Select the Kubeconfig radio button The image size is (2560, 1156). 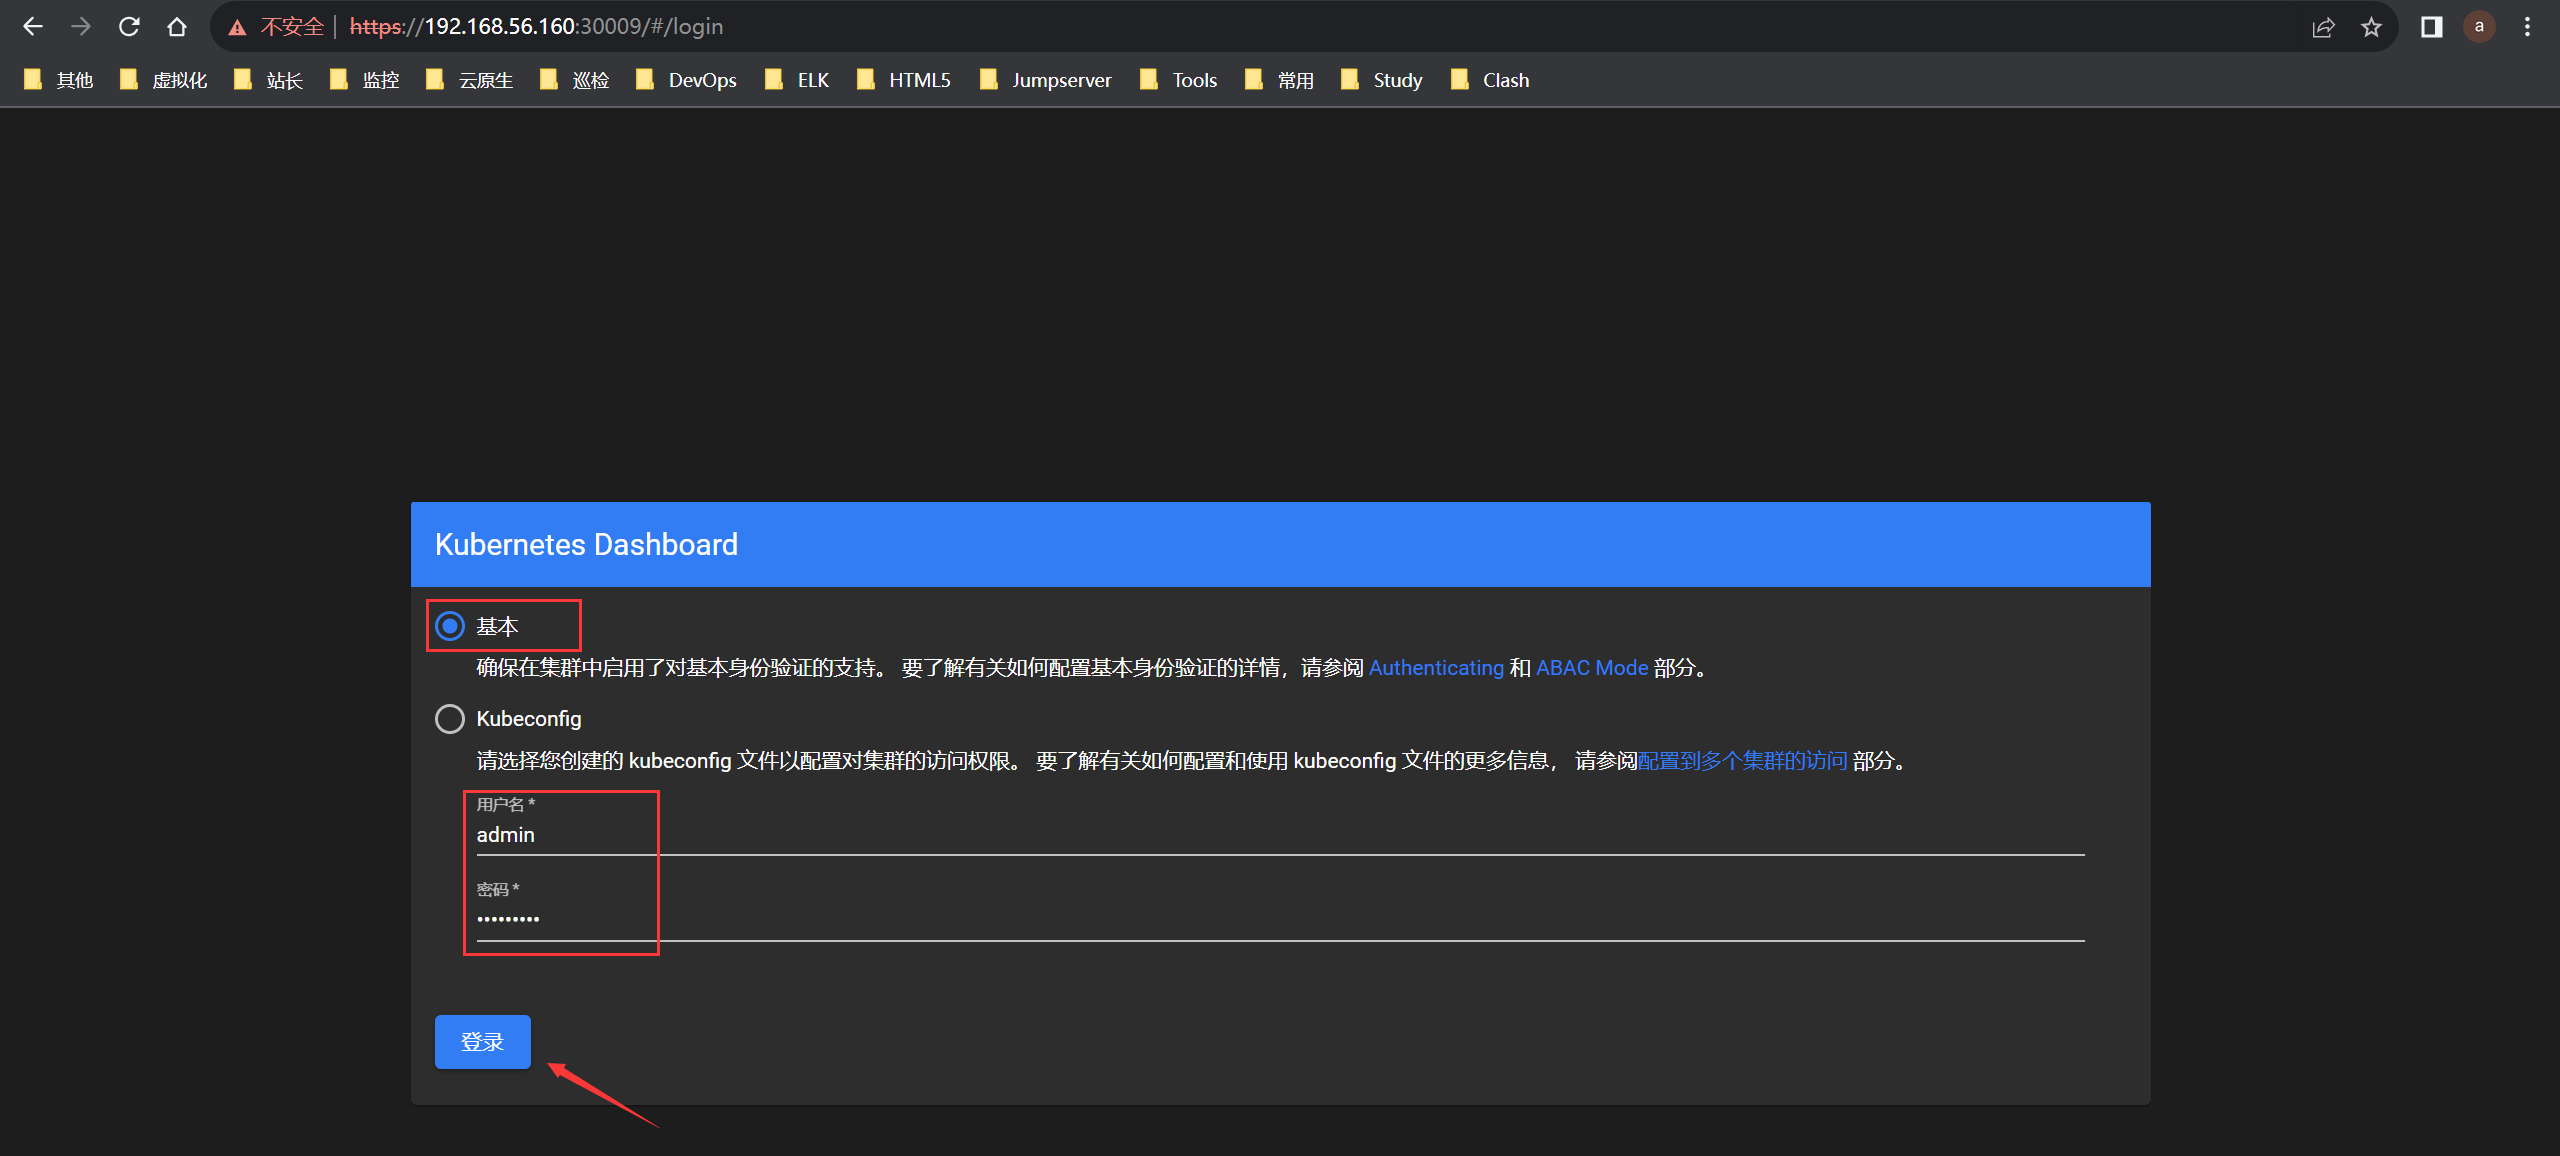pyautogui.click(x=450, y=719)
